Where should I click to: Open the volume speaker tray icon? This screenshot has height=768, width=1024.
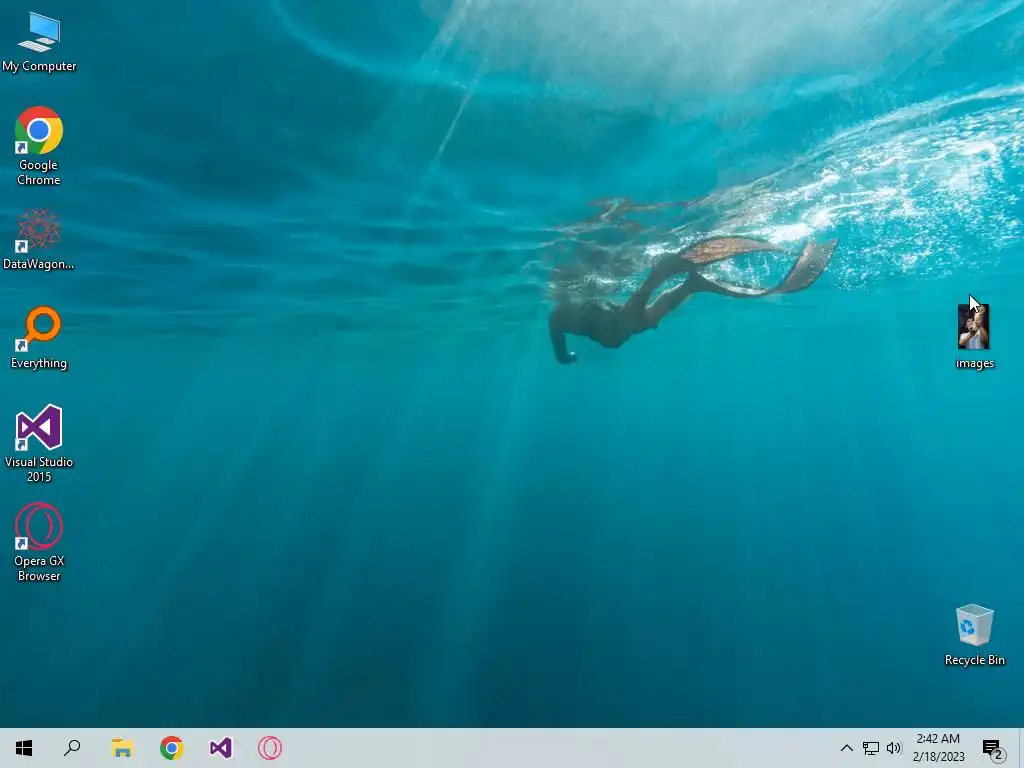[x=894, y=748]
